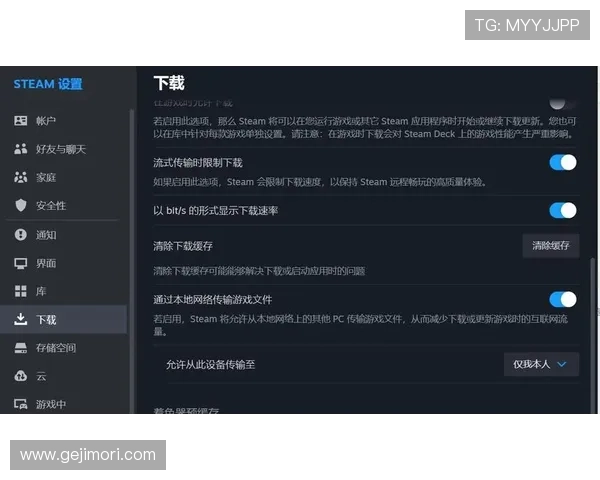Click the 以 bit/s 的形式显示下载速率 label
Image resolution: width=600 pixels, height=480 pixels.
pyautogui.click(x=215, y=211)
